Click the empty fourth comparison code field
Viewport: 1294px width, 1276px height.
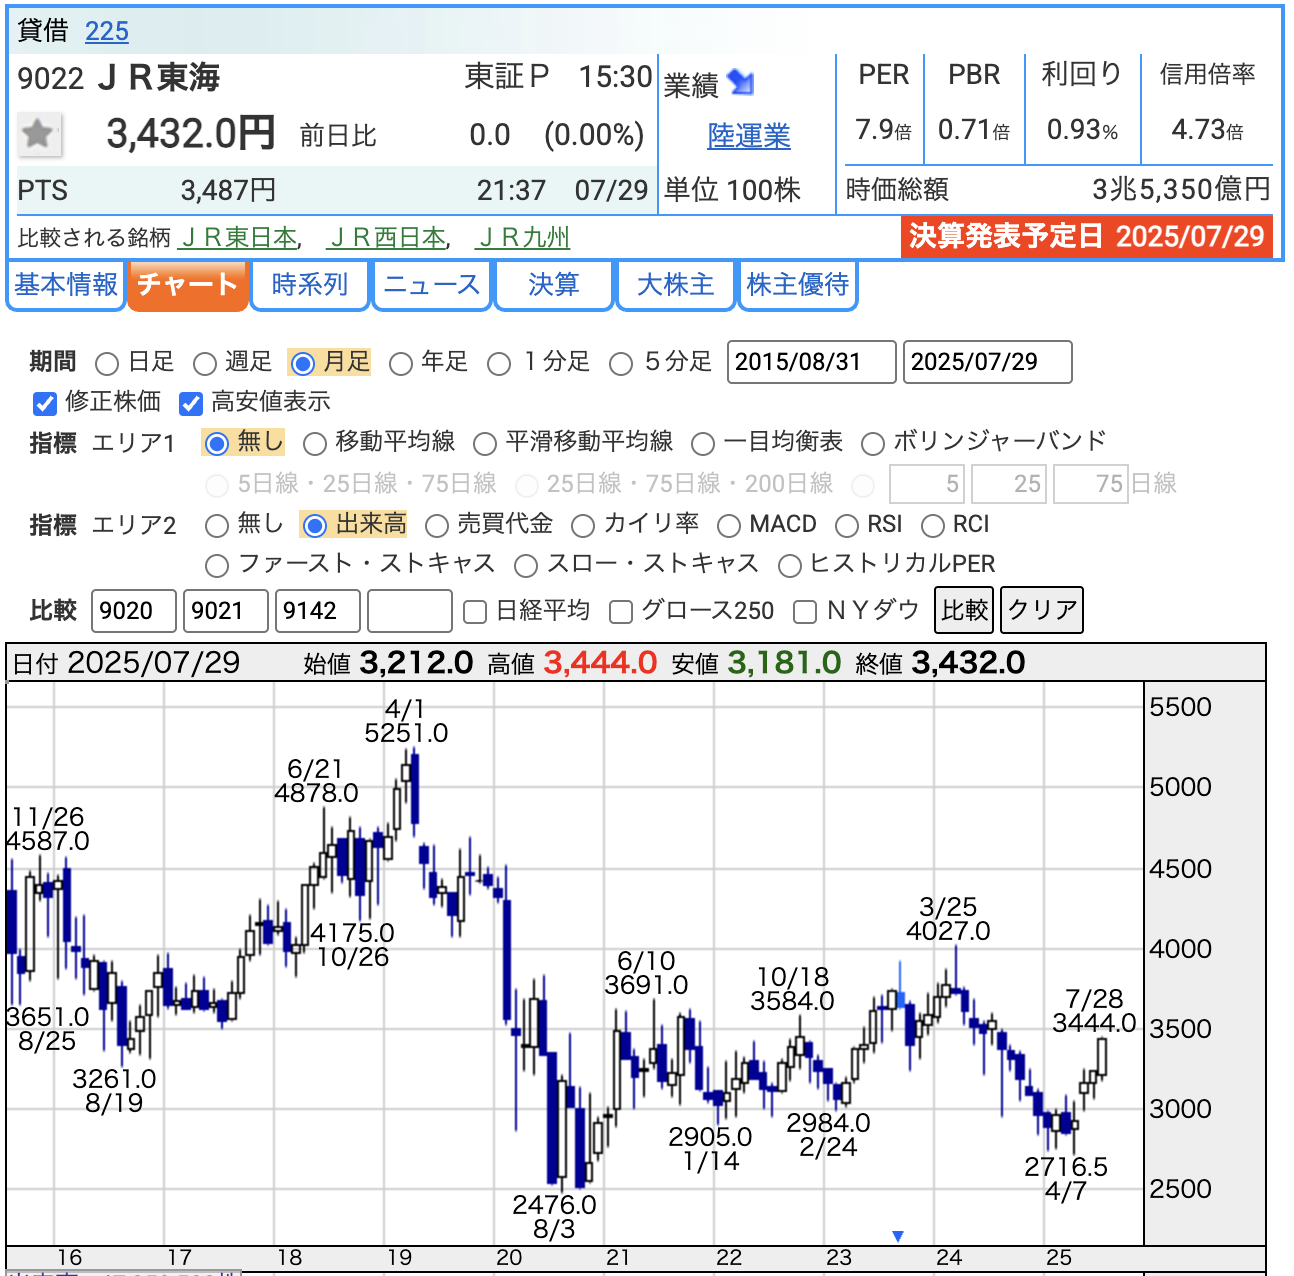point(410,611)
